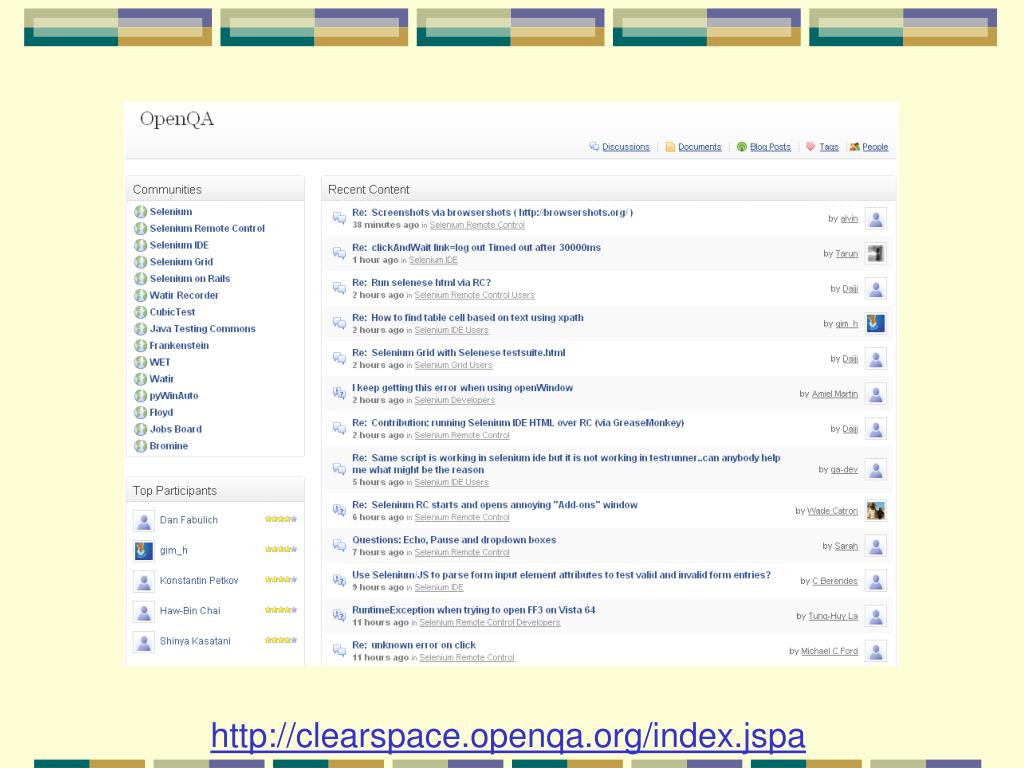1024x768 pixels.
Task: Open the Floyd community
Action: 161,413
